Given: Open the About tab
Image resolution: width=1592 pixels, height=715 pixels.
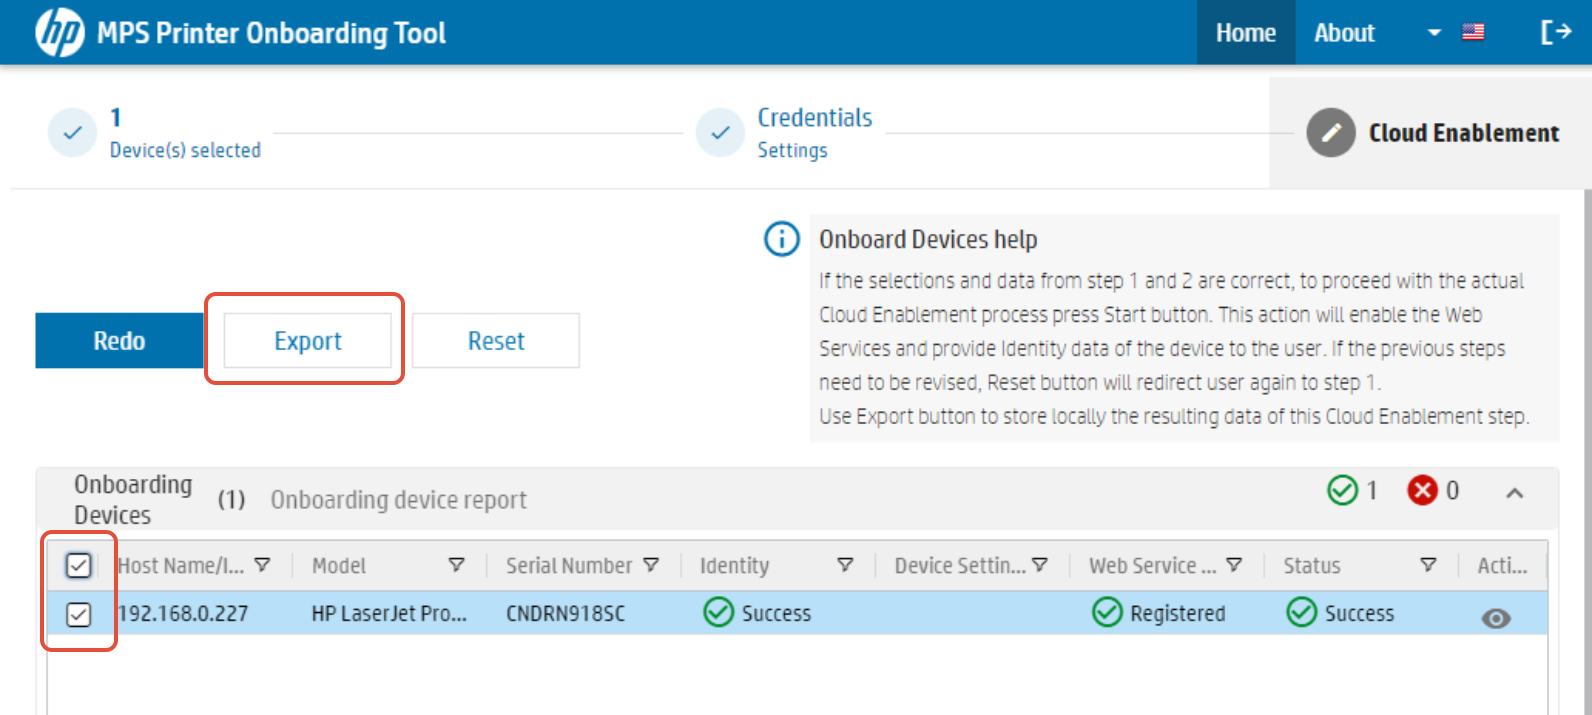Looking at the screenshot, I should point(1344,33).
